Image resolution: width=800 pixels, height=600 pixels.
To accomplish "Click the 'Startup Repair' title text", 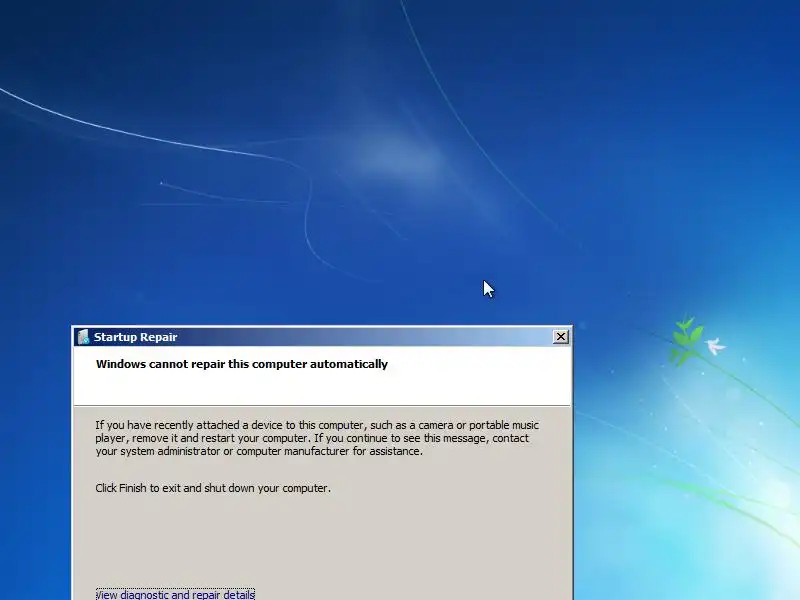I will (135, 337).
